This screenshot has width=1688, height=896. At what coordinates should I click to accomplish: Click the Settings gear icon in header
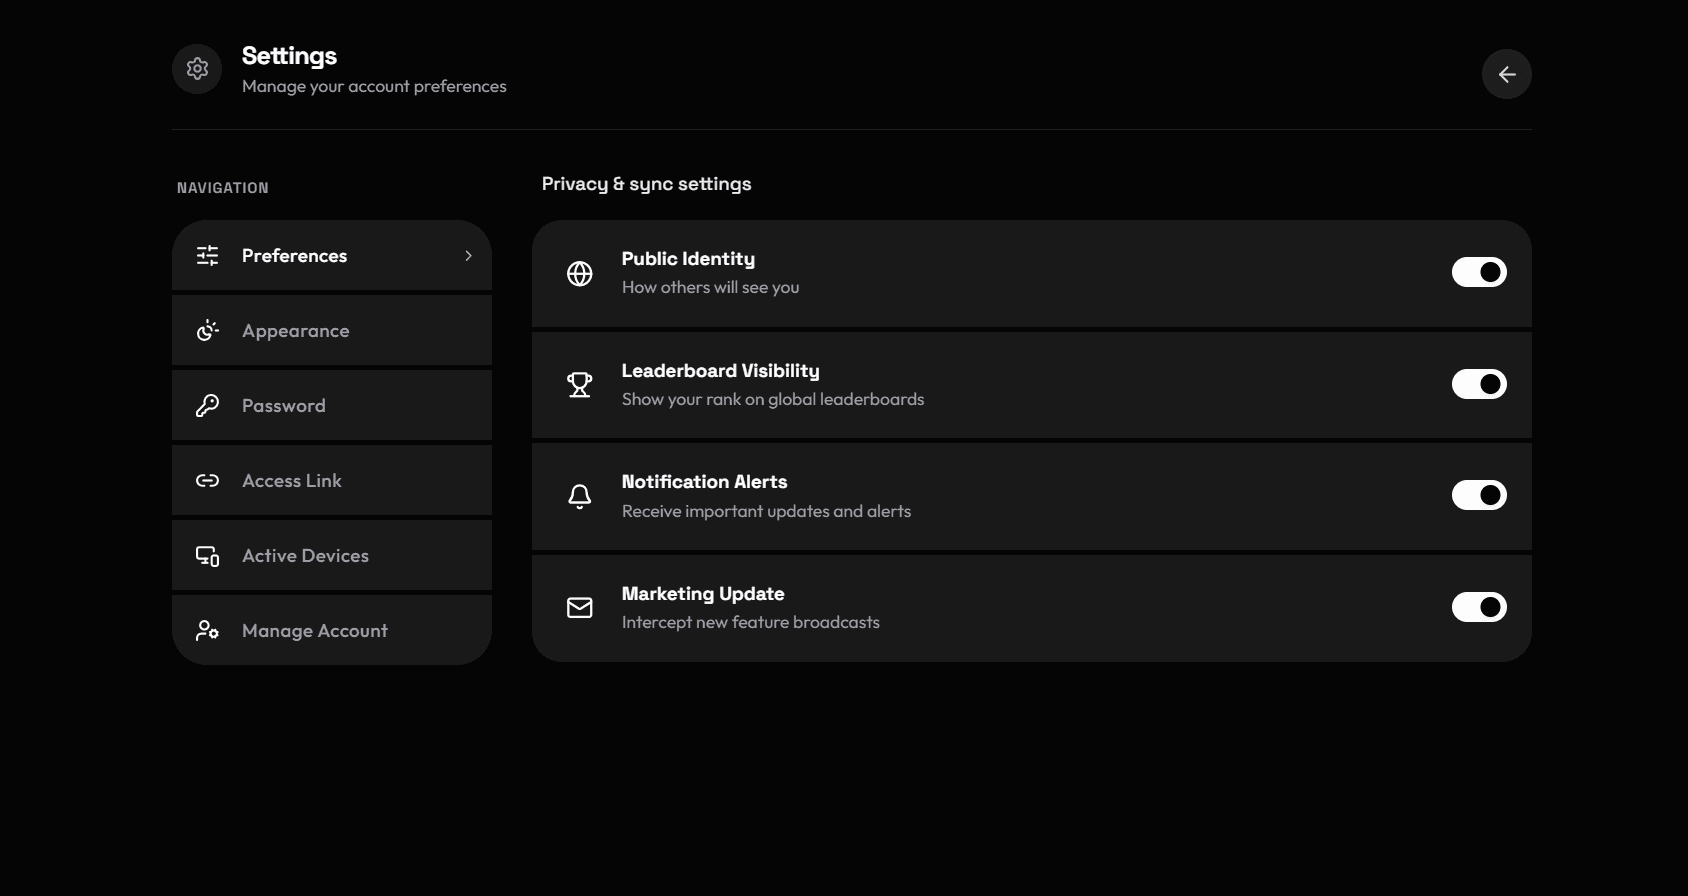(197, 69)
